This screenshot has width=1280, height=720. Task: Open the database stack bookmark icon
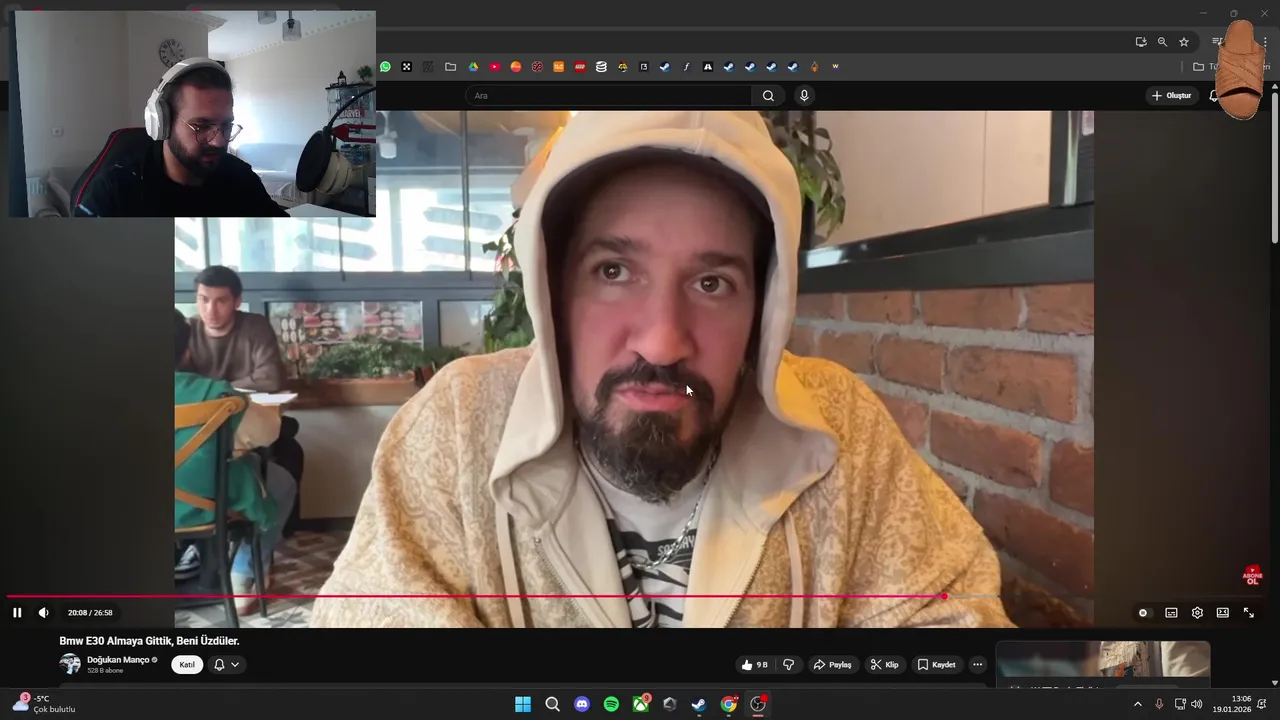click(601, 67)
